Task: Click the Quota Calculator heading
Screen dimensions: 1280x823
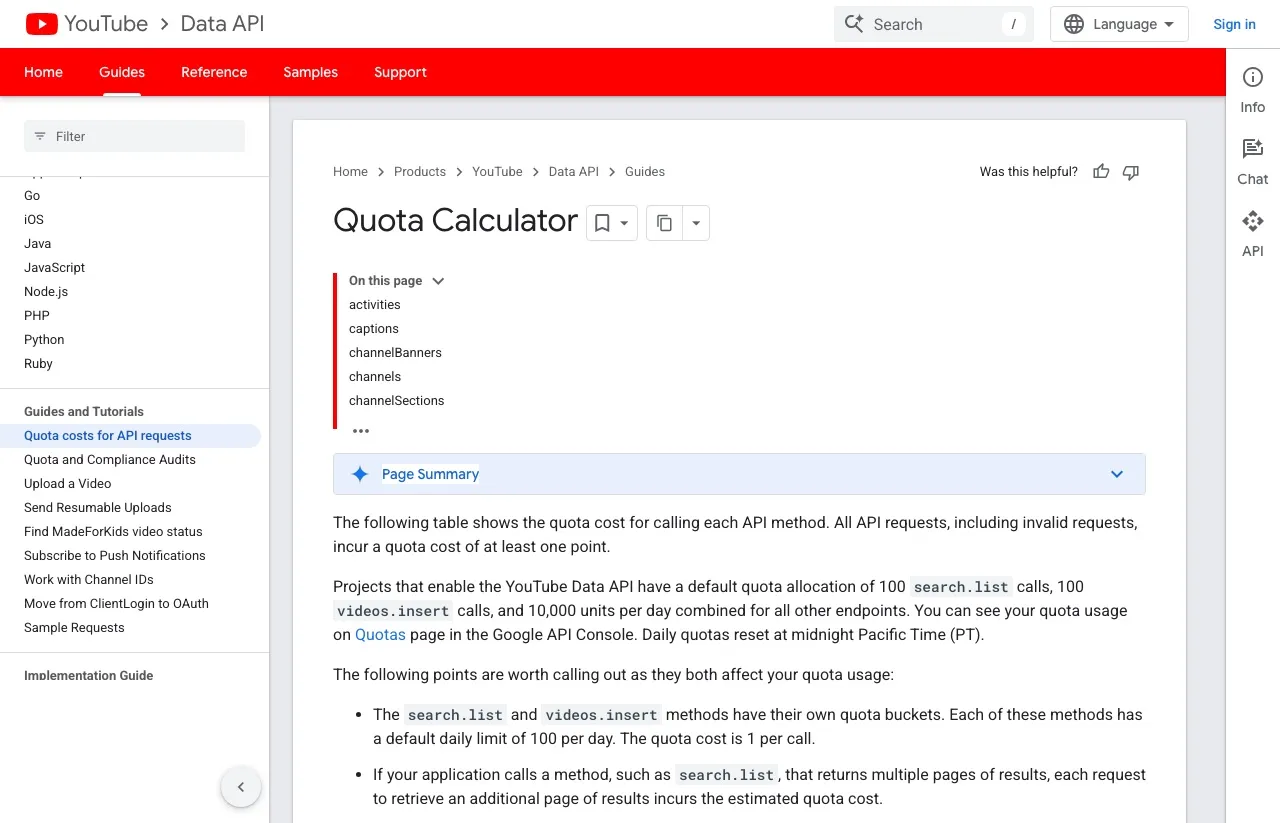Action: click(x=455, y=221)
